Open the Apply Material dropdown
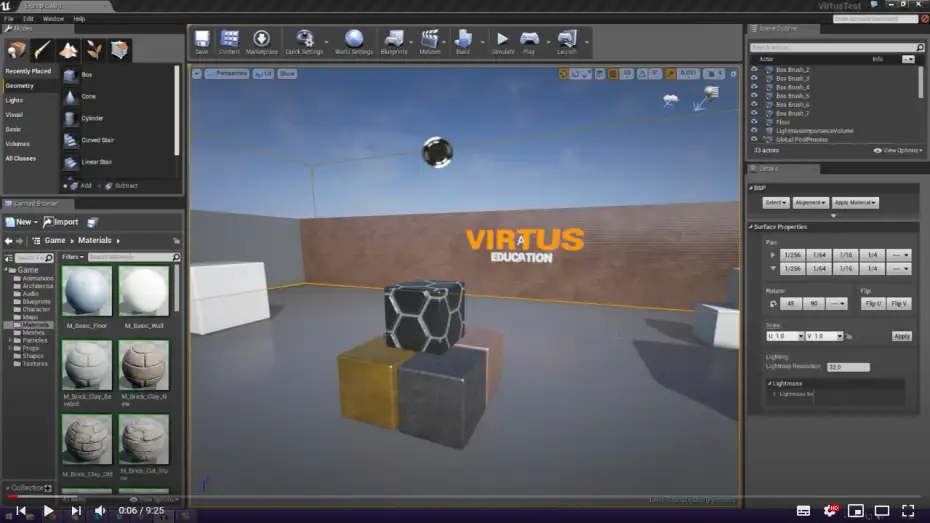The height and width of the screenshot is (523, 930). tap(855, 203)
